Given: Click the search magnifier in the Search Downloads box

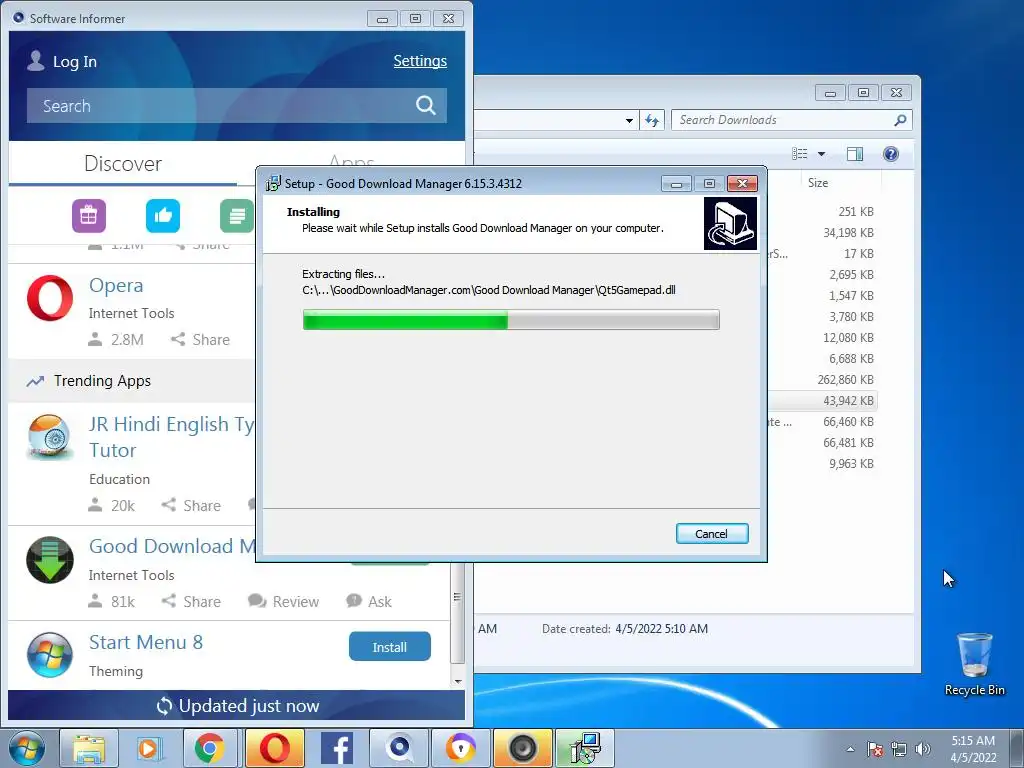Looking at the screenshot, I should pos(900,120).
